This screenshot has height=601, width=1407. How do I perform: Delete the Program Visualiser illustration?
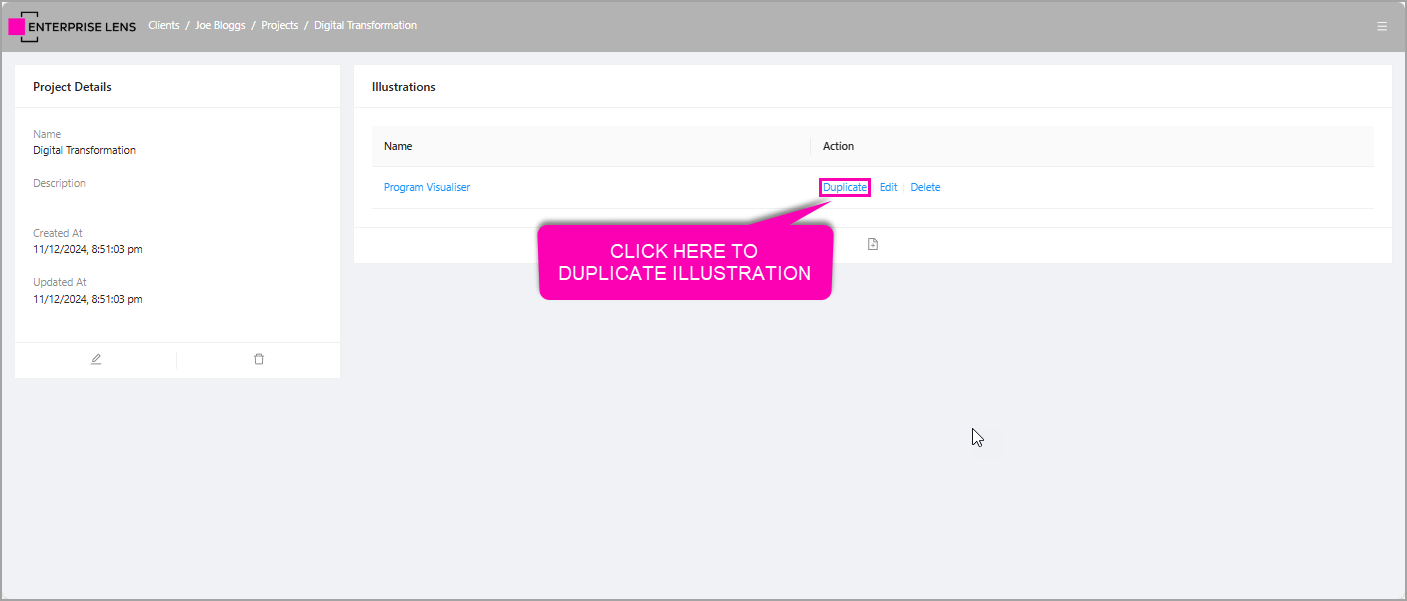tap(925, 188)
